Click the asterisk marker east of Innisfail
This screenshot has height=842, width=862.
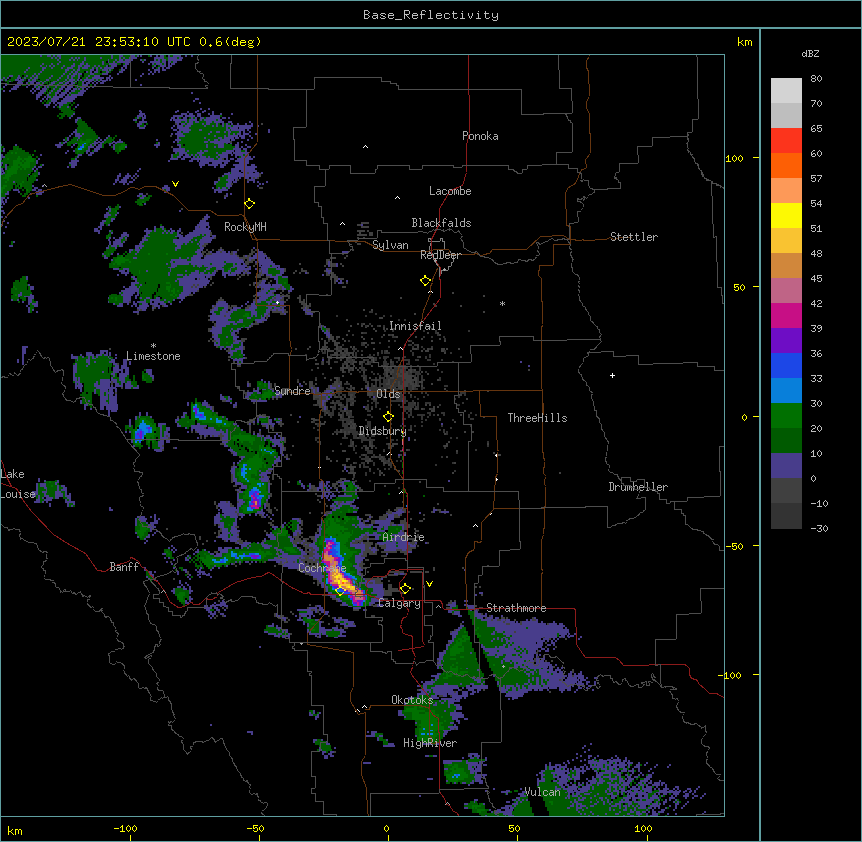[x=502, y=303]
